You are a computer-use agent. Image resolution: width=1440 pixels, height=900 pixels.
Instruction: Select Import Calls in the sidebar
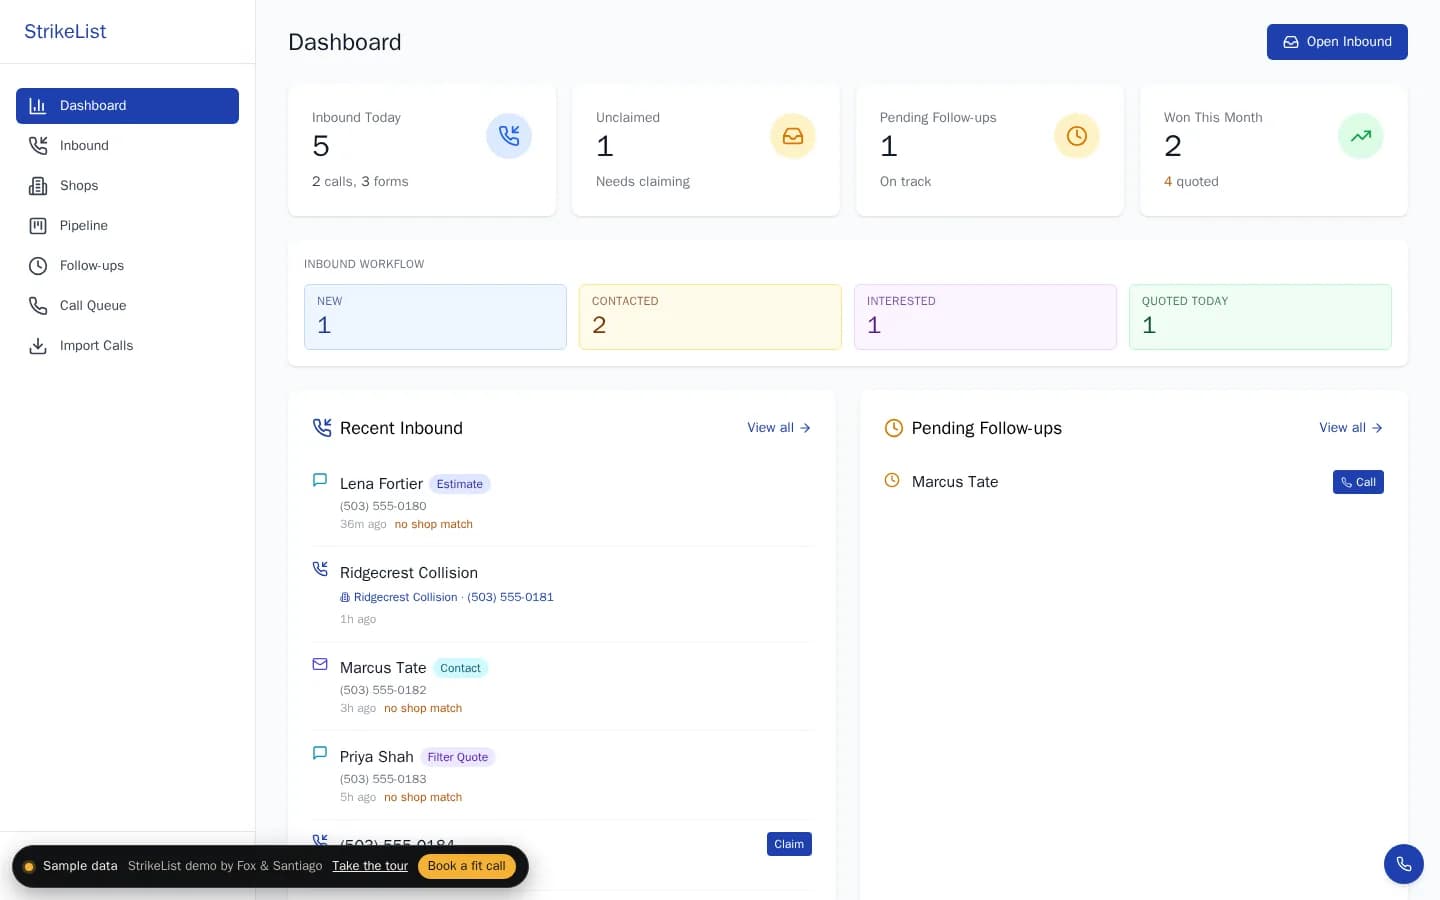pyautogui.click(x=127, y=346)
